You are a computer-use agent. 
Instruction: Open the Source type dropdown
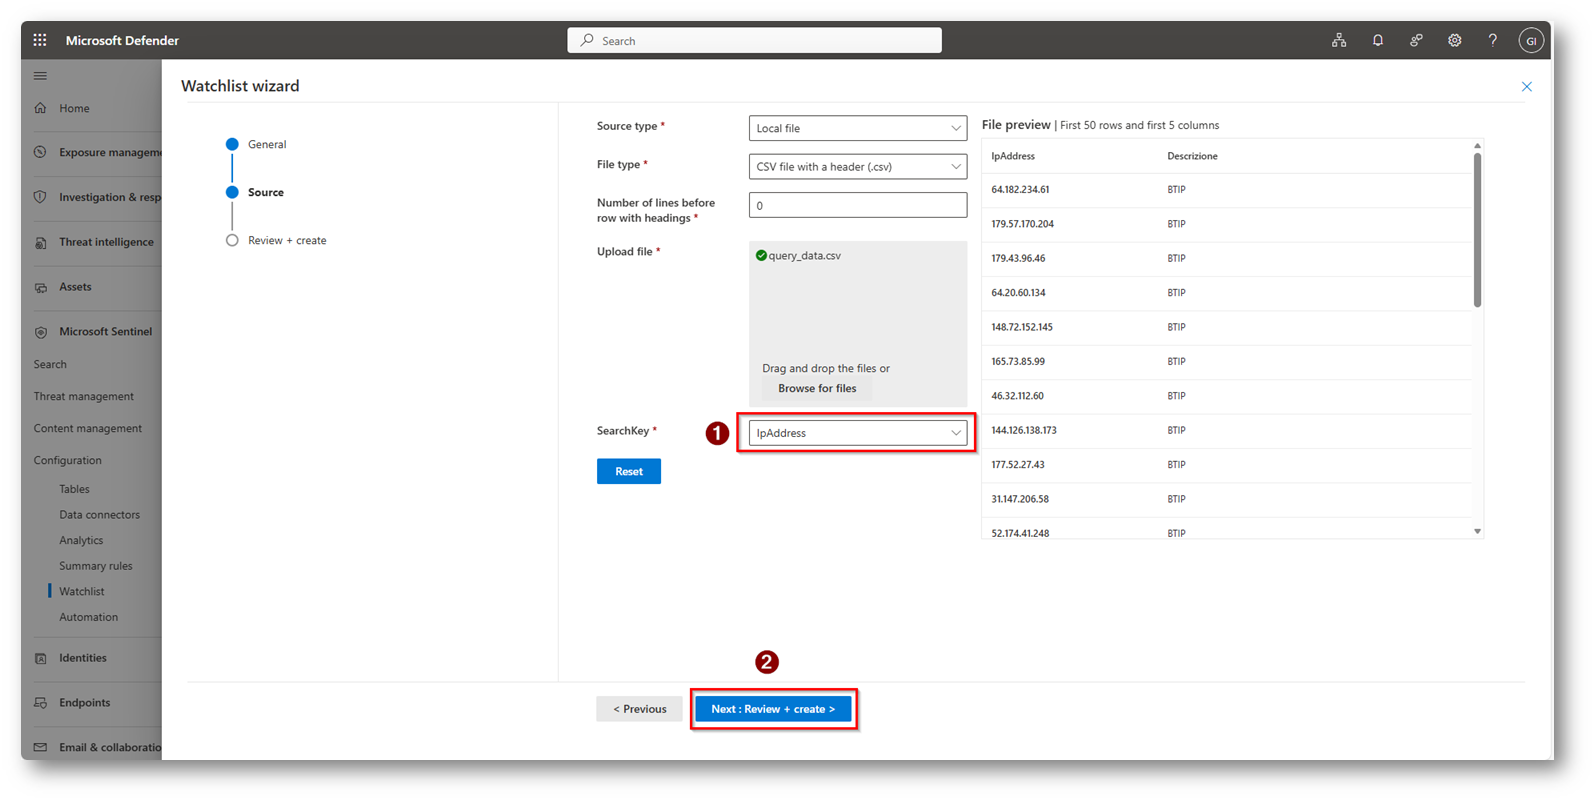857,128
